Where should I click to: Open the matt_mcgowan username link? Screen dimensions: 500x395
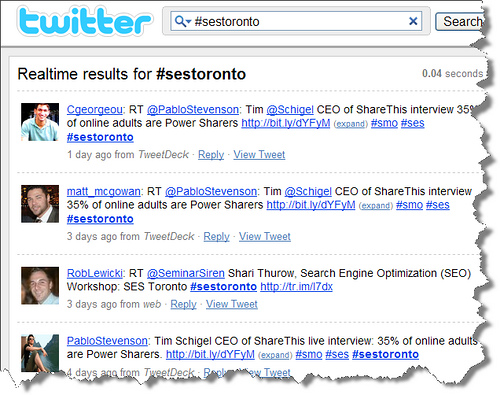pos(104,192)
